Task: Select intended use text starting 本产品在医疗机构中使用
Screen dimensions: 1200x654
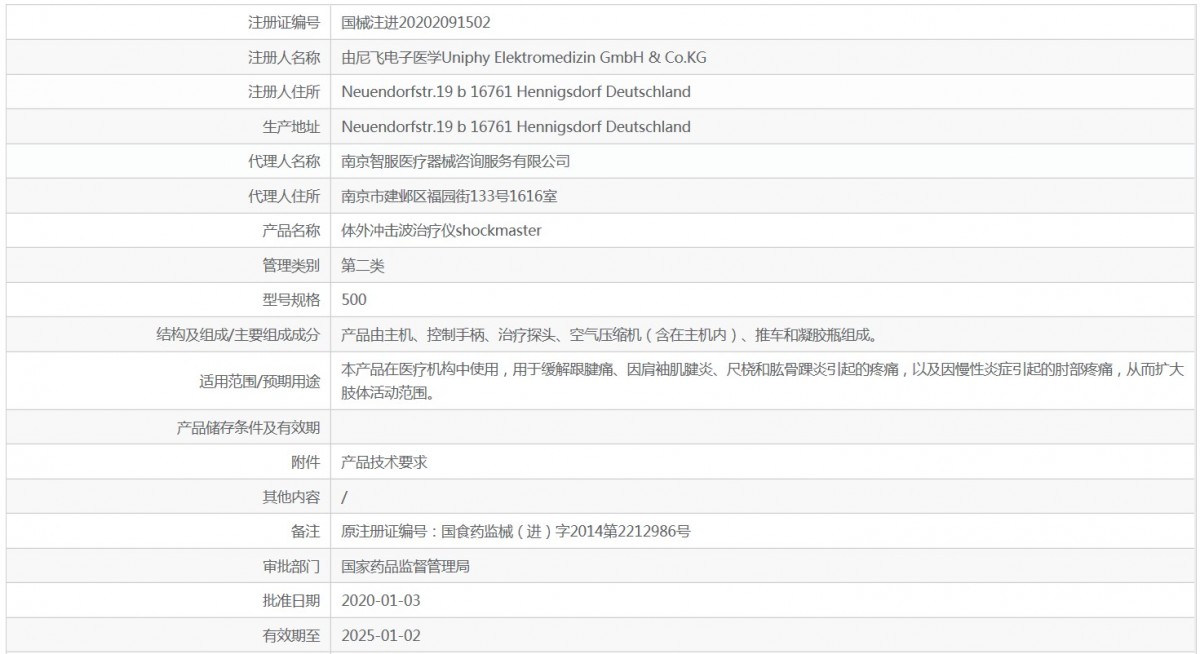Action: click(762, 381)
